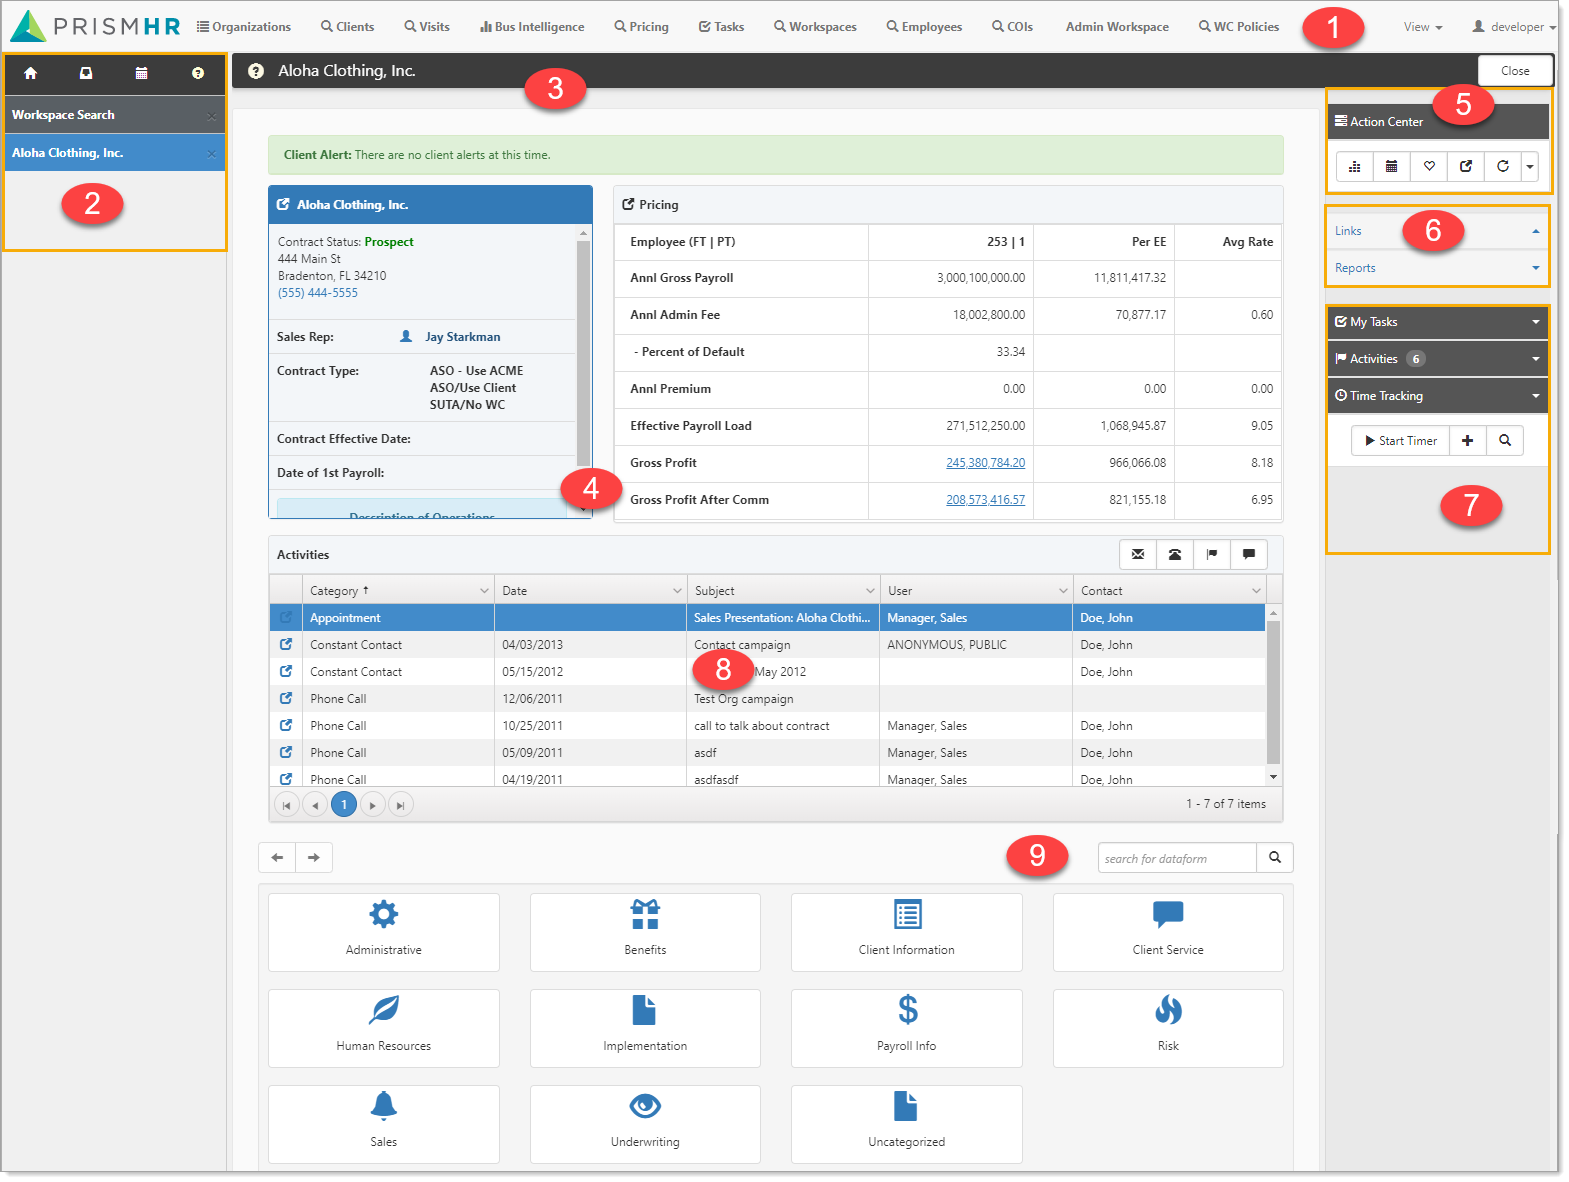Open Category column filter dropdown
The height and width of the screenshot is (1182, 1569).
484,591
